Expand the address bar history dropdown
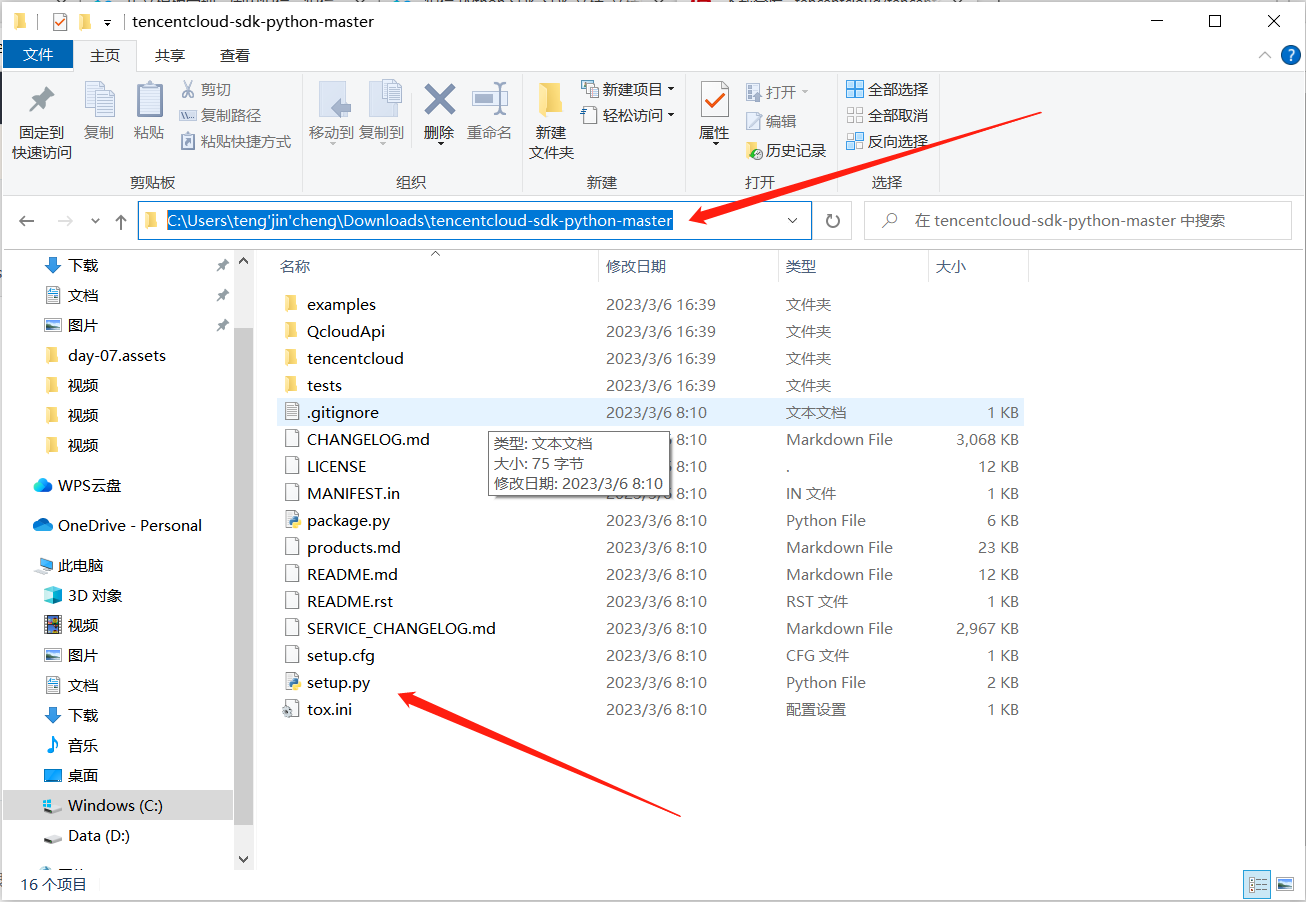Screen dimensions: 1306x902 pyautogui.click(x=792, y=221)
